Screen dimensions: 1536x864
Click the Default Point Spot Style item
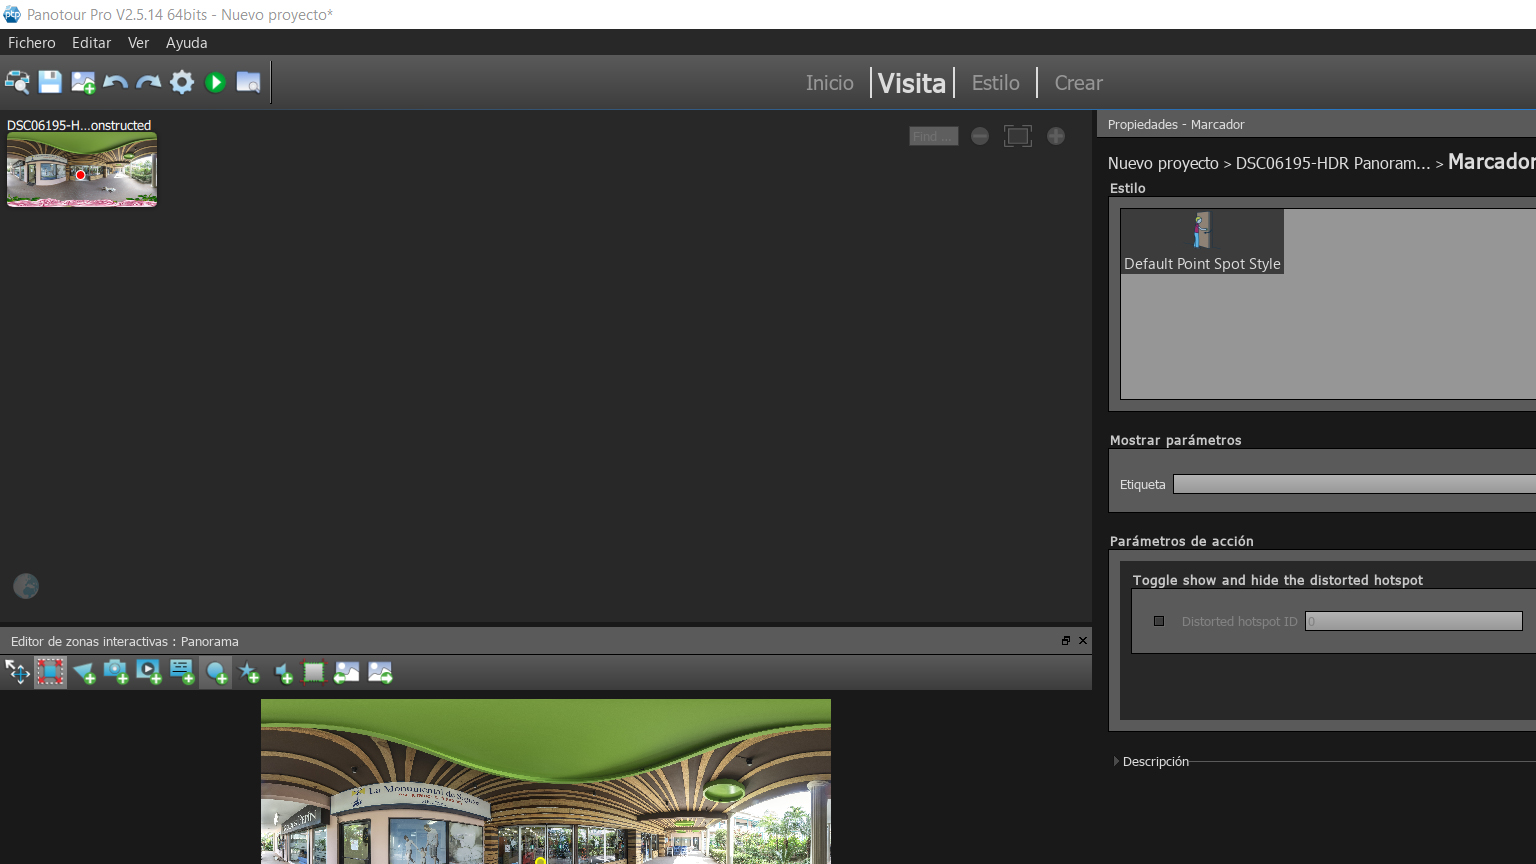tap(1202, 241)
